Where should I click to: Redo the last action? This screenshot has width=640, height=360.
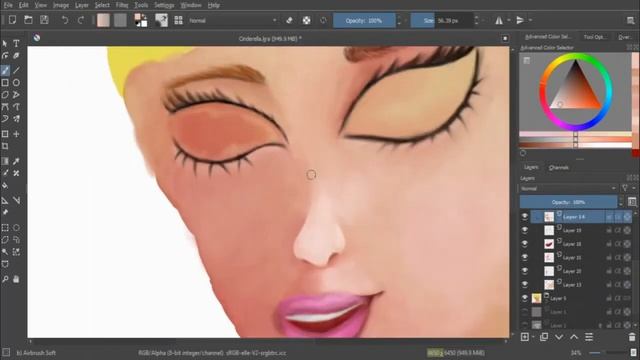coord(81,20)
